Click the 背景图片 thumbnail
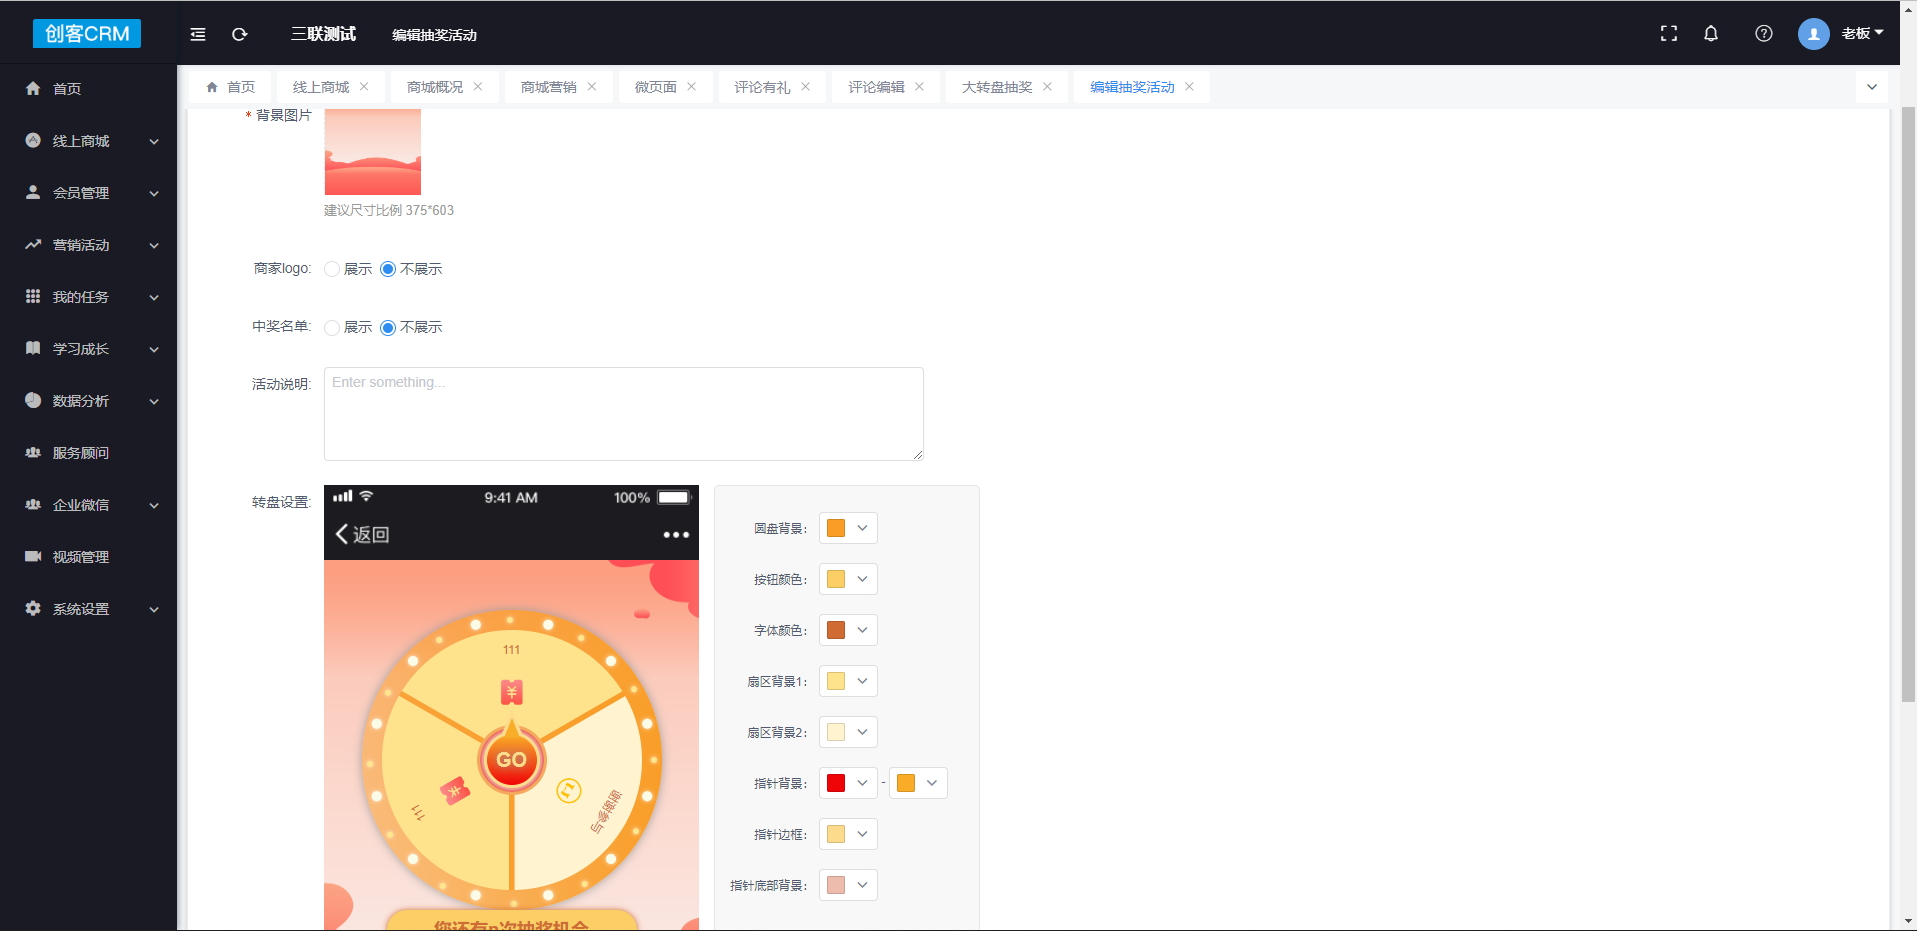This screenshot has height=931, width=1917. pyautogui.click(x=373, y=152)
